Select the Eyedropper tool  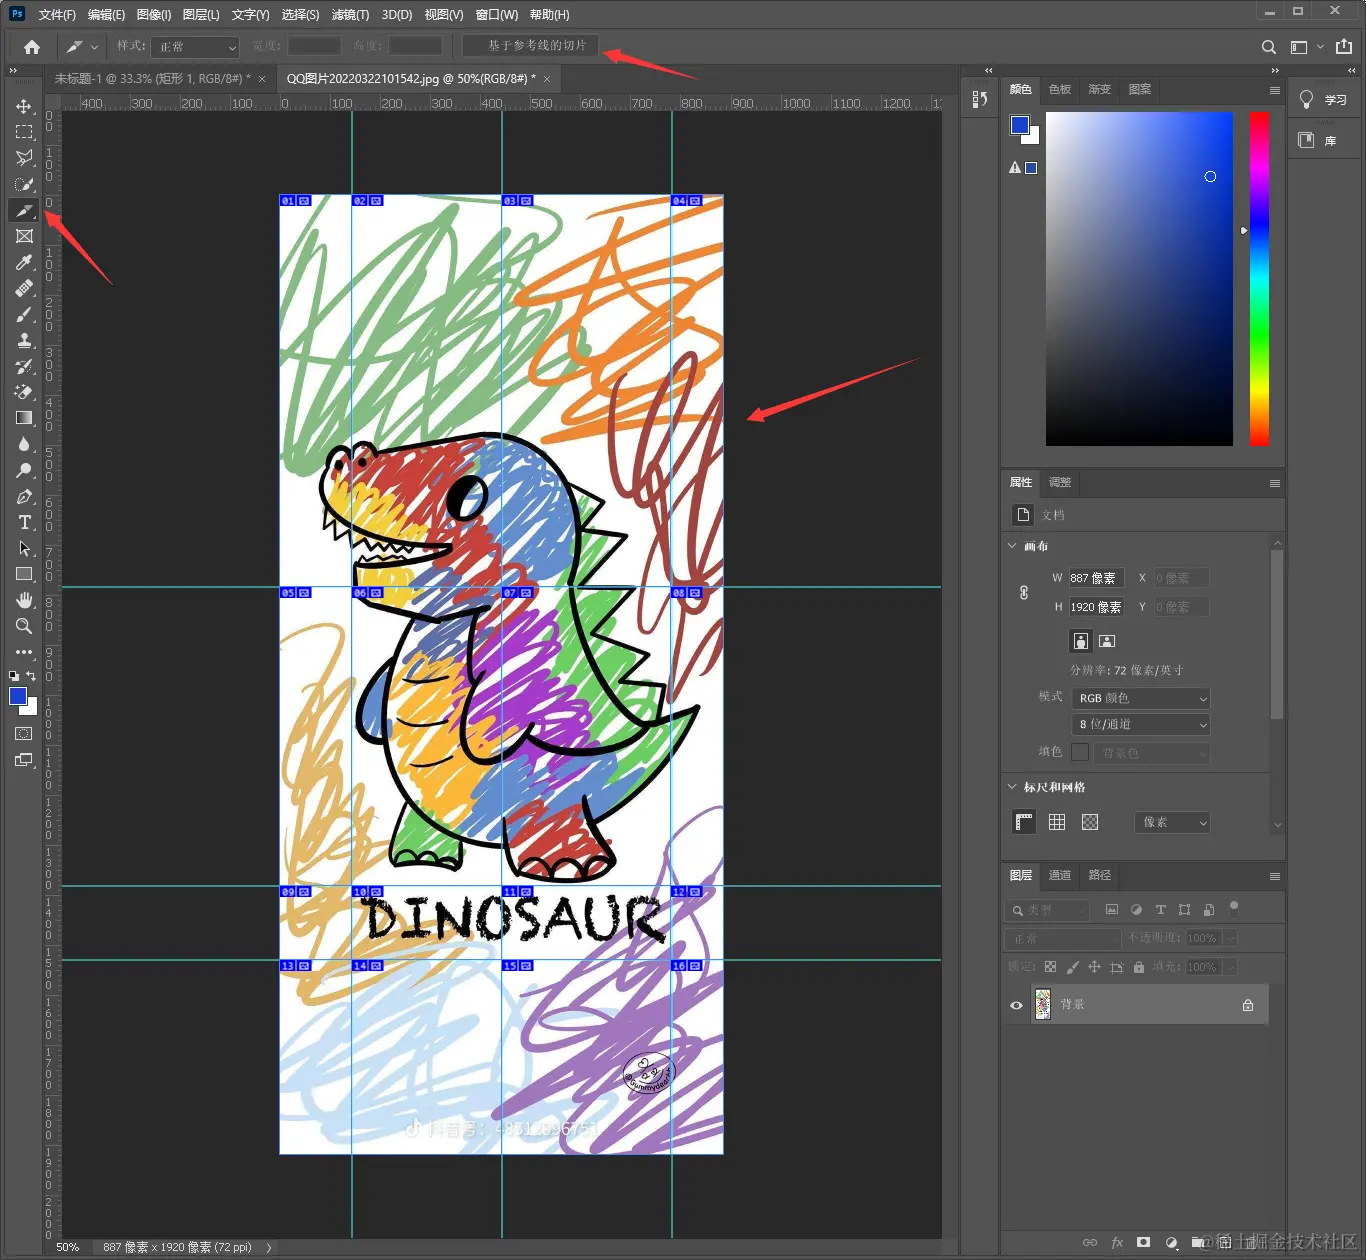click(x=24, y=262)
